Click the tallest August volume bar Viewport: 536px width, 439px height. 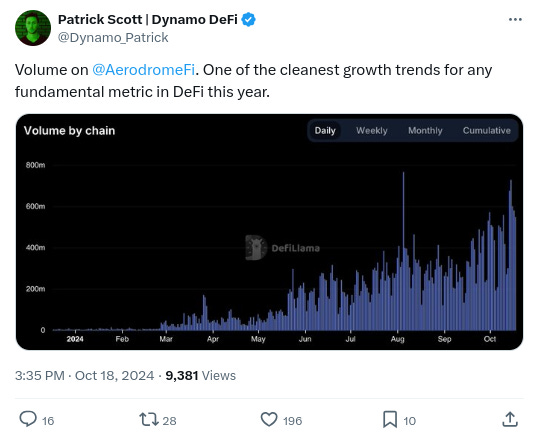point(403,251)
